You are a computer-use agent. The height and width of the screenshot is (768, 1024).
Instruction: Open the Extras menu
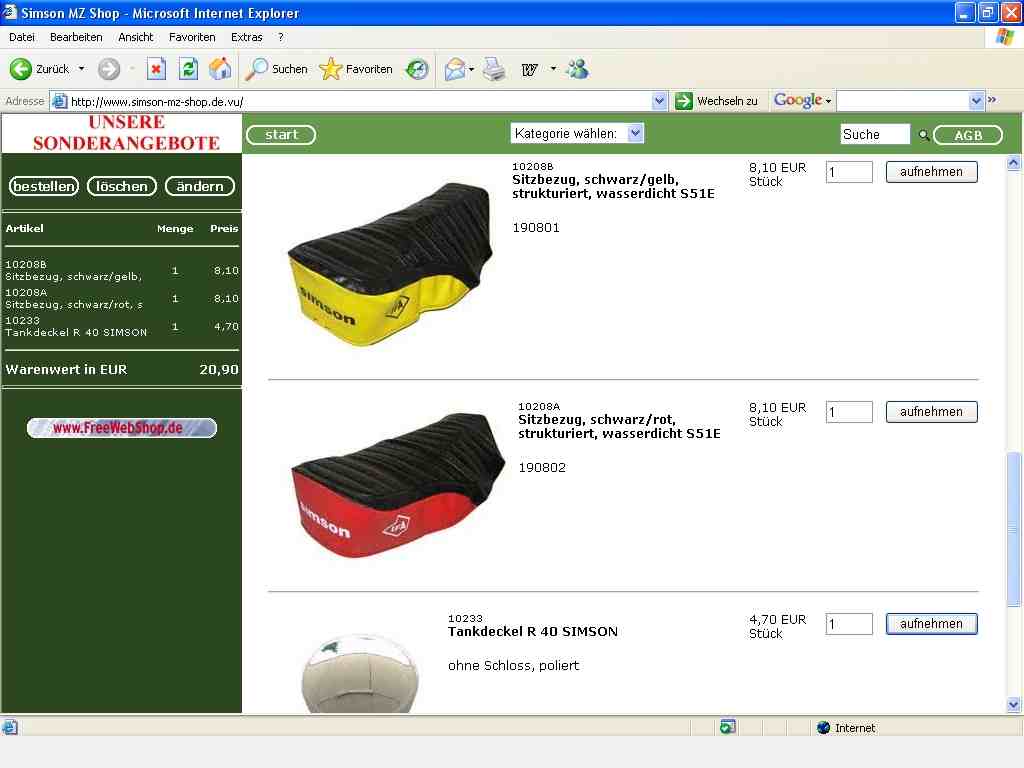[x=246, y=37]
